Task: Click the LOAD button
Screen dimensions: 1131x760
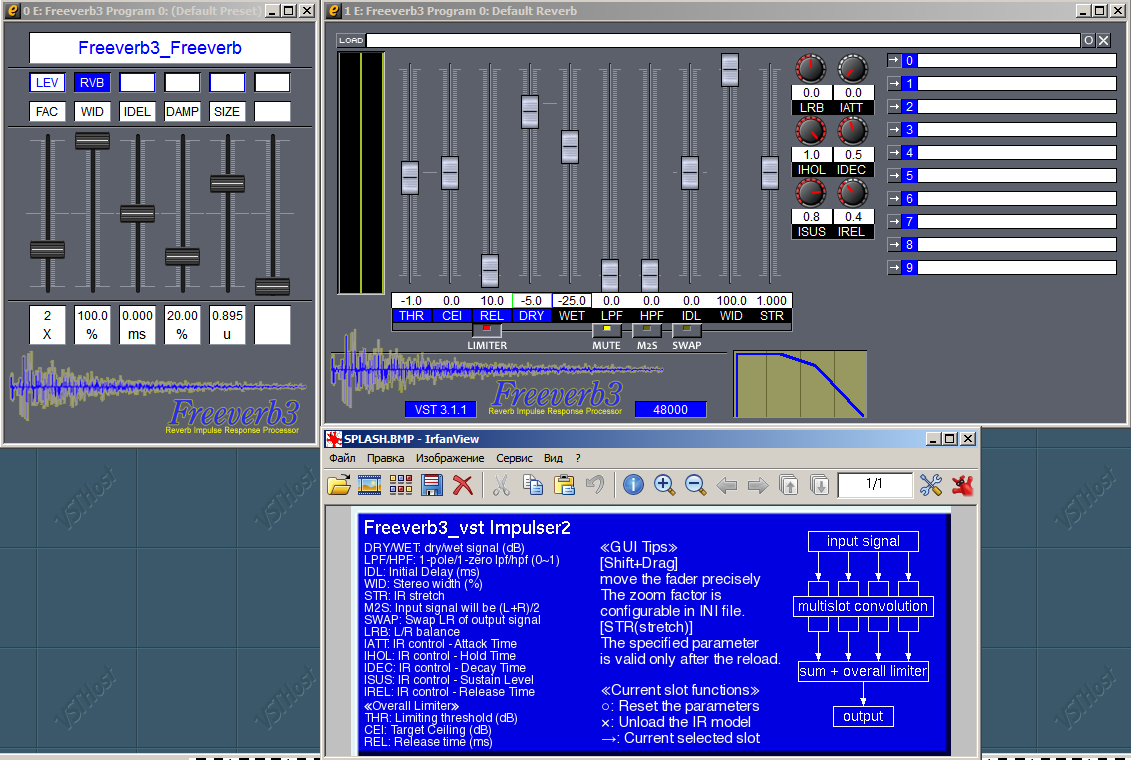Action: click(351, 40)
